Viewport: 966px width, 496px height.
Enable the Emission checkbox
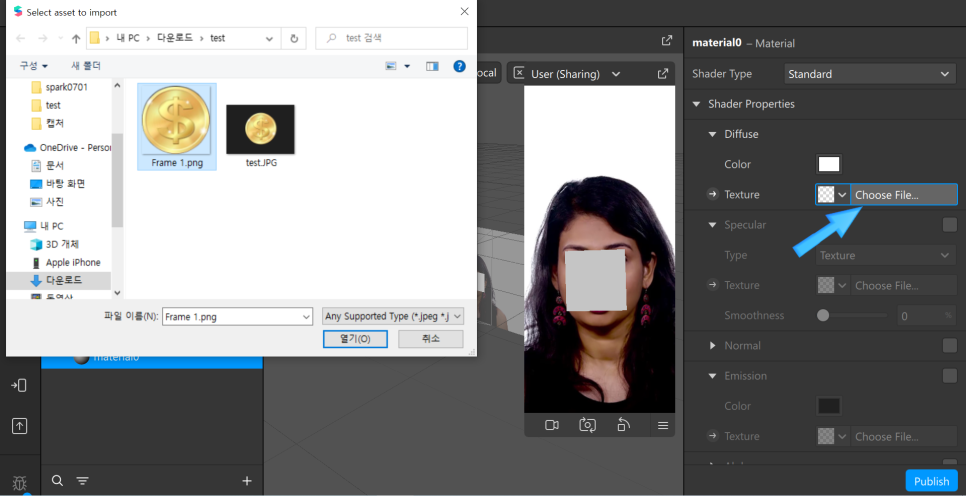click(949, 376)
